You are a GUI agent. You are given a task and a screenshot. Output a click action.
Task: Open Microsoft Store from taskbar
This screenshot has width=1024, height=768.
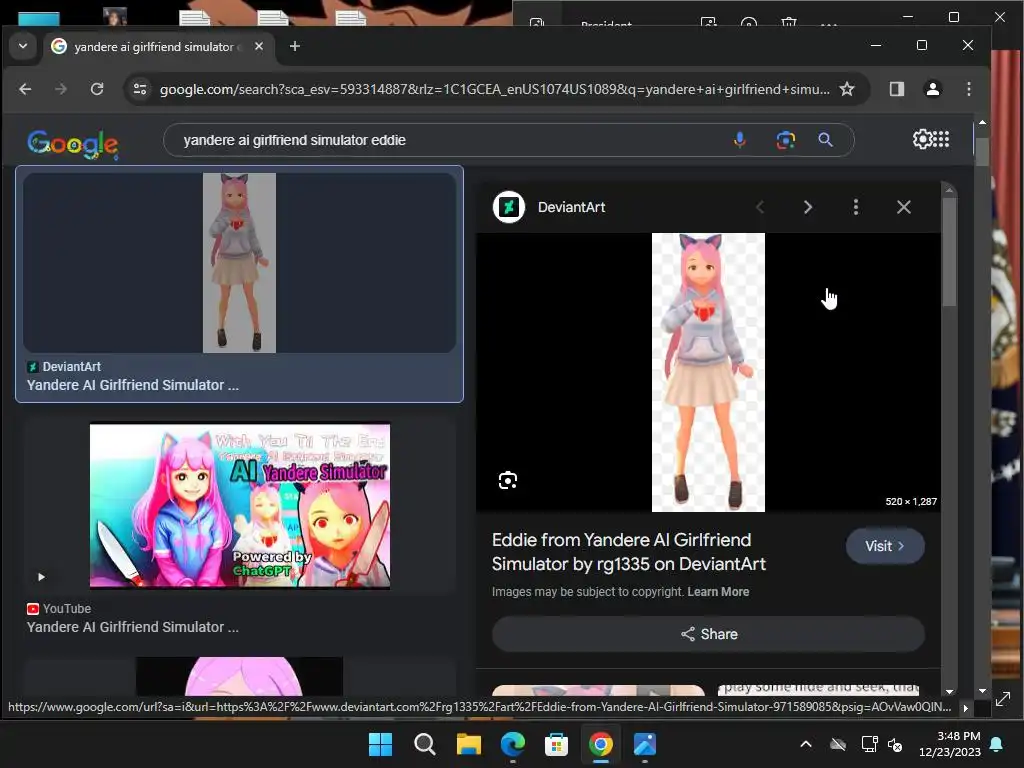pyautogui.click(x=556, y=744)
